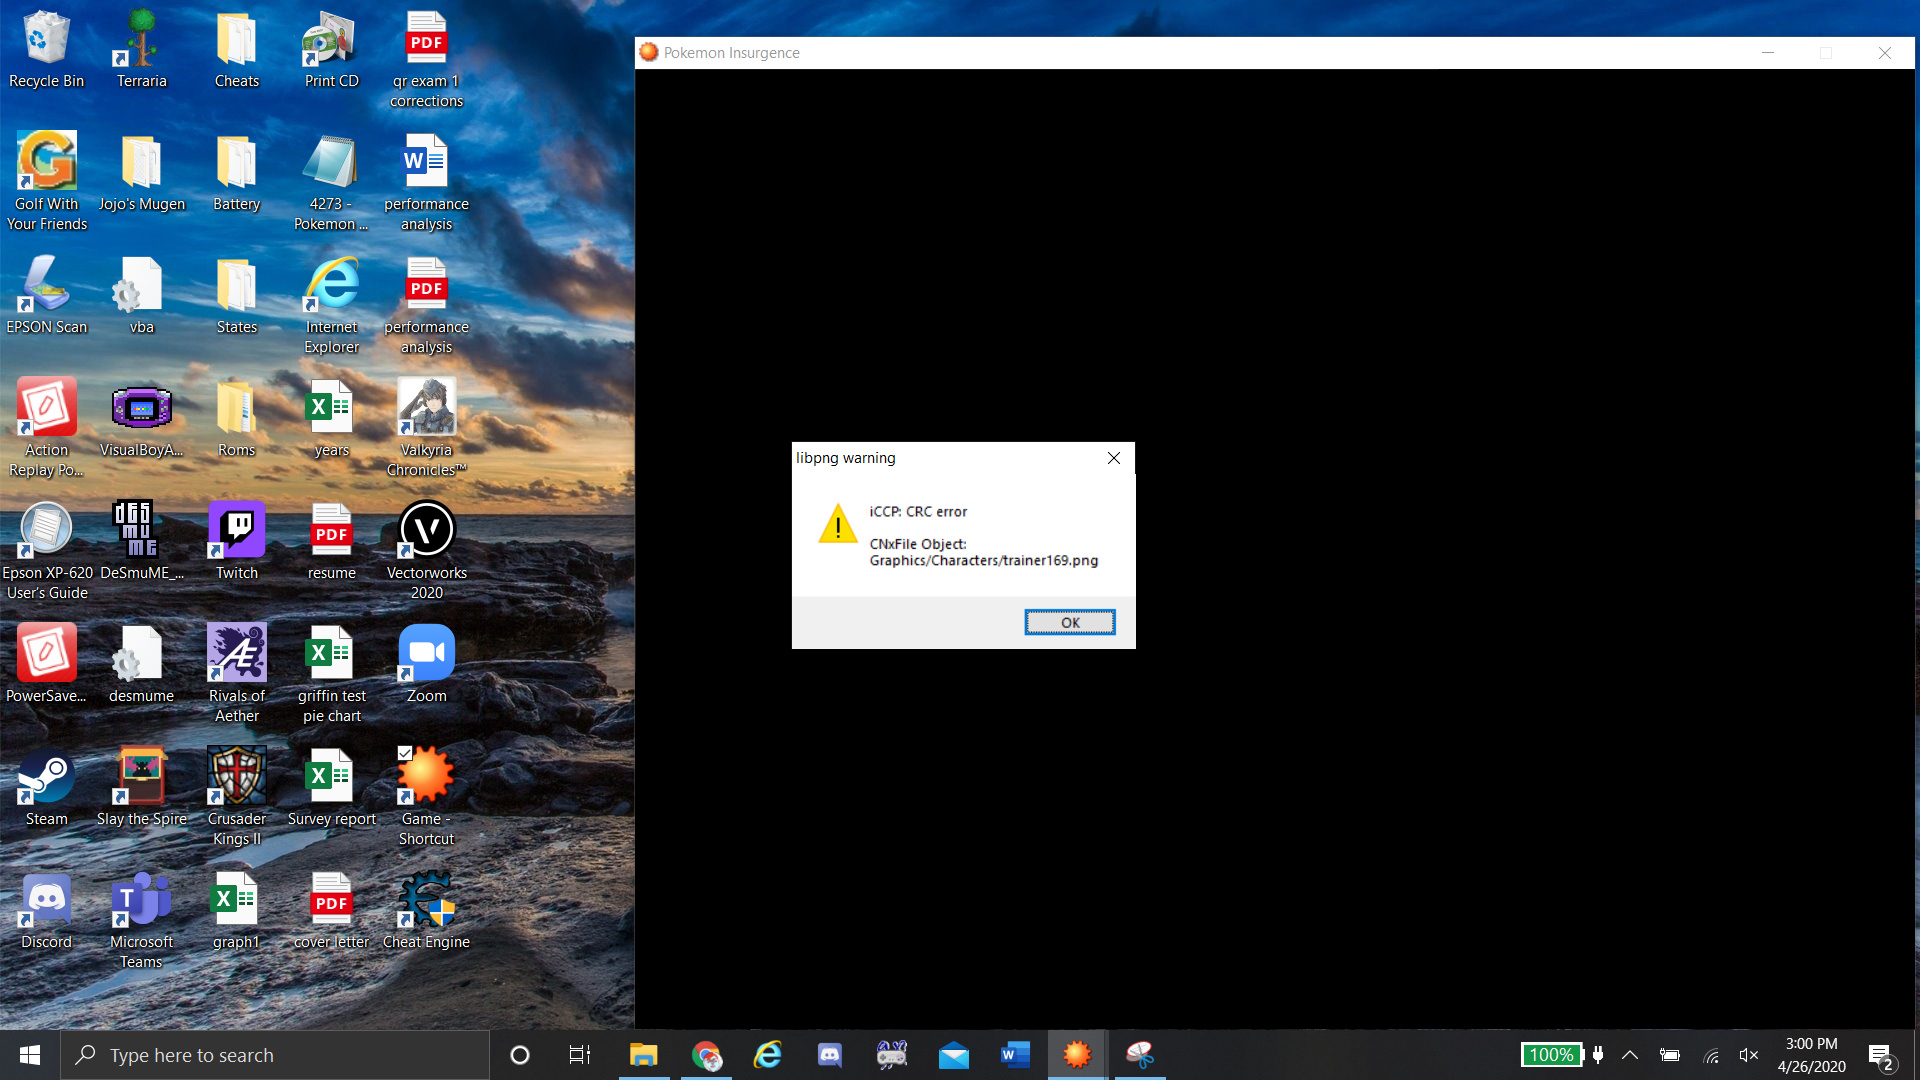
Task: Close the libpng warning dialog
Action: [1113, 458]
